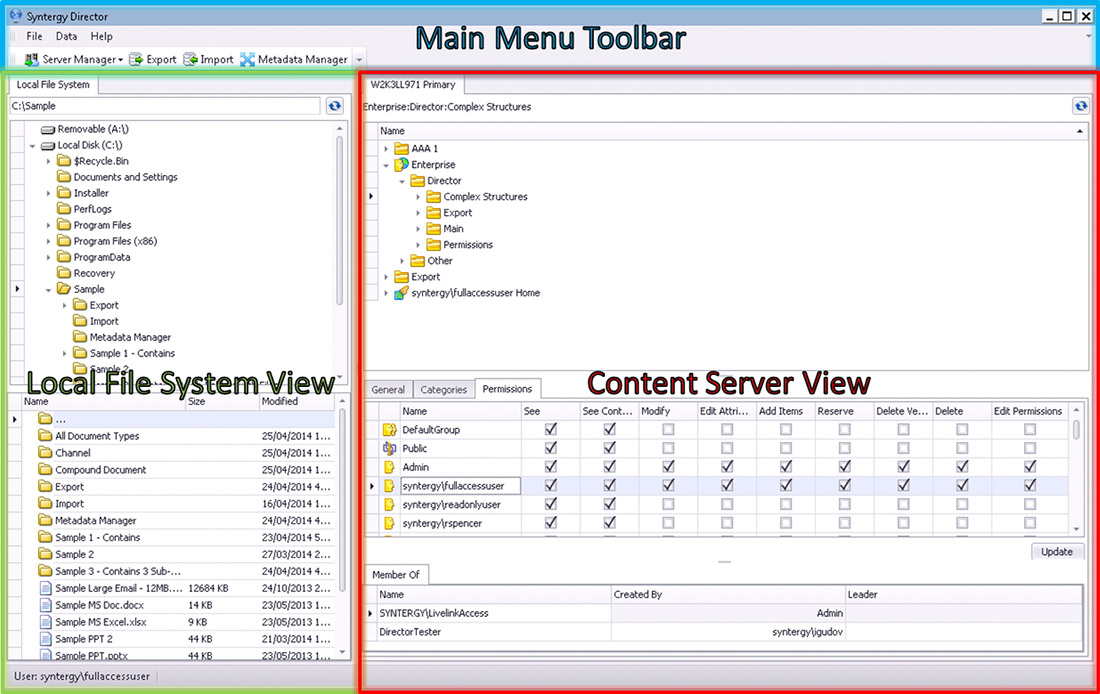
Task: Click the permissions grid vertical scrollbar
Action: tap(1076, 470)
